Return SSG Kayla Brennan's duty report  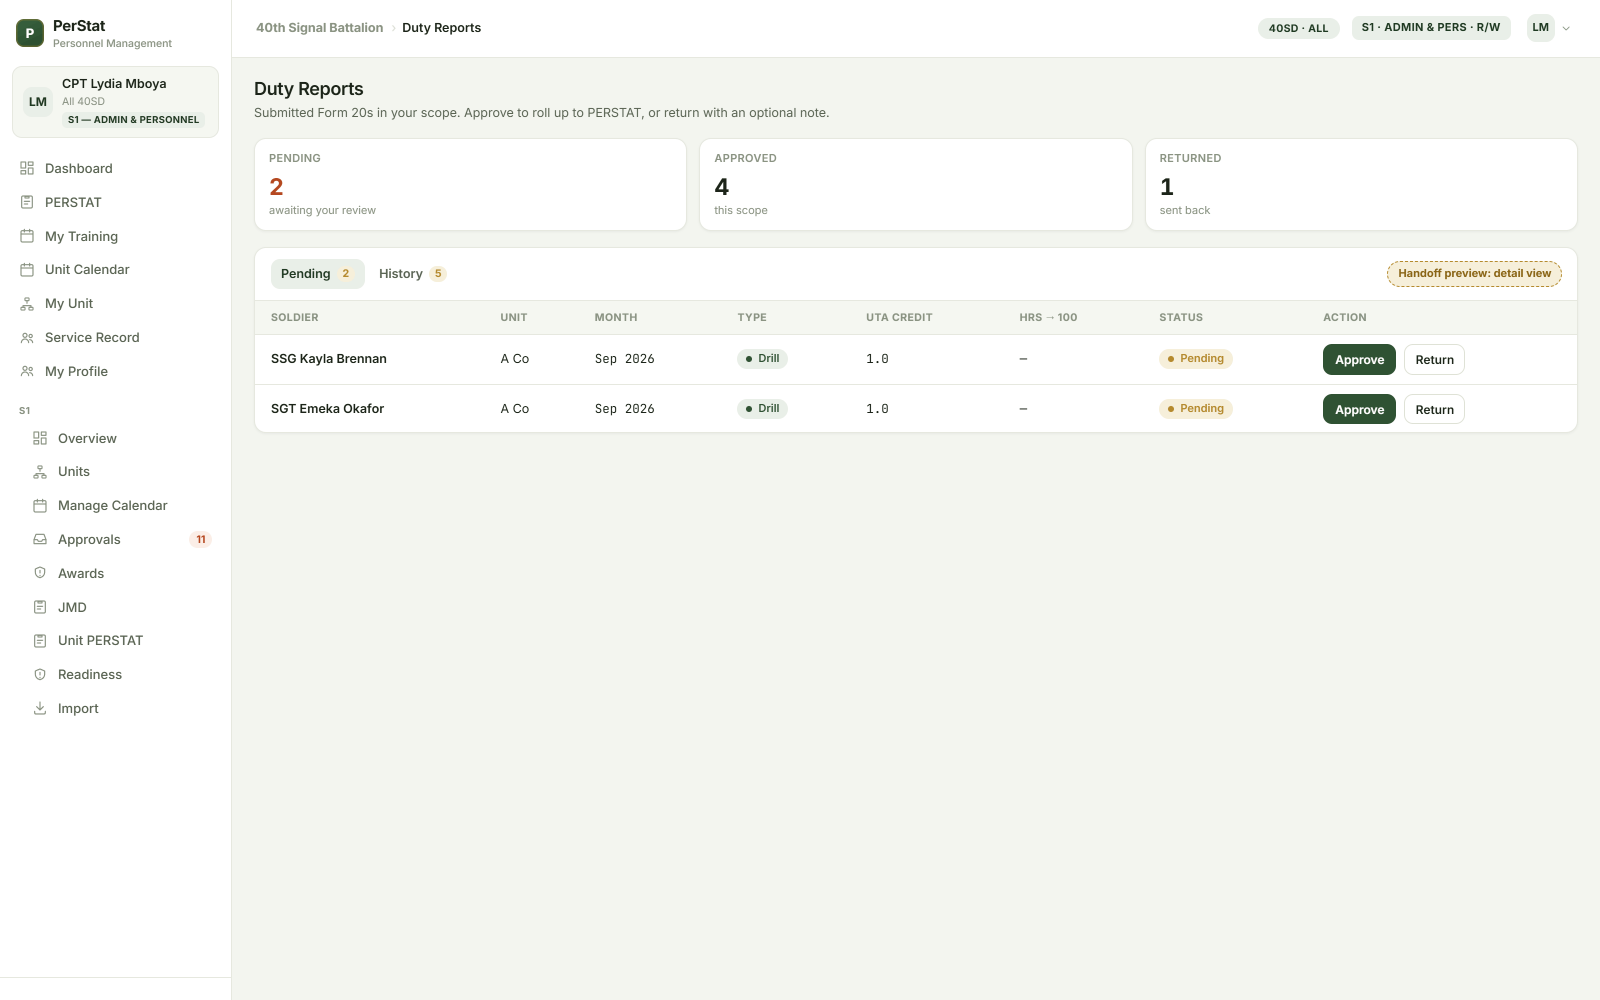click(1434, 360)
